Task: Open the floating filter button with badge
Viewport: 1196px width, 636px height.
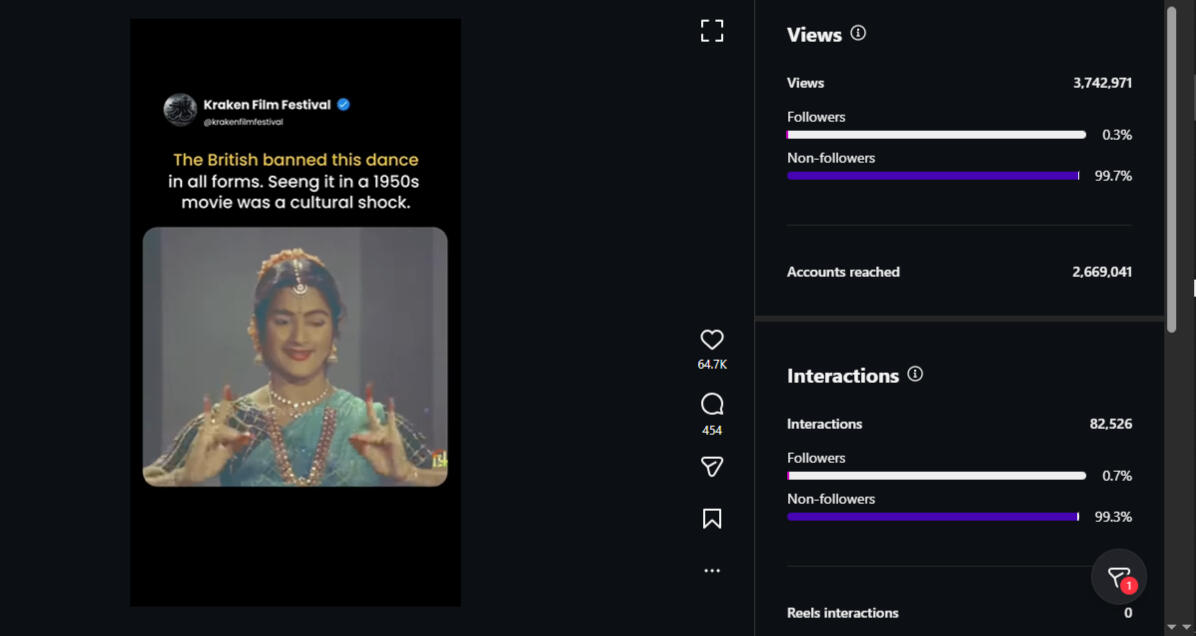Action: click(x=1118, y=577)
